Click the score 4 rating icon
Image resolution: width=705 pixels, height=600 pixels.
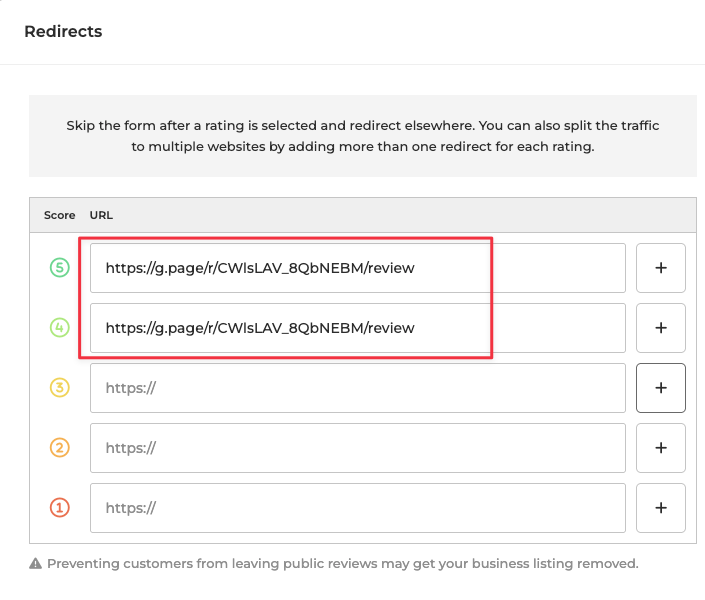(x=59, y=328)
